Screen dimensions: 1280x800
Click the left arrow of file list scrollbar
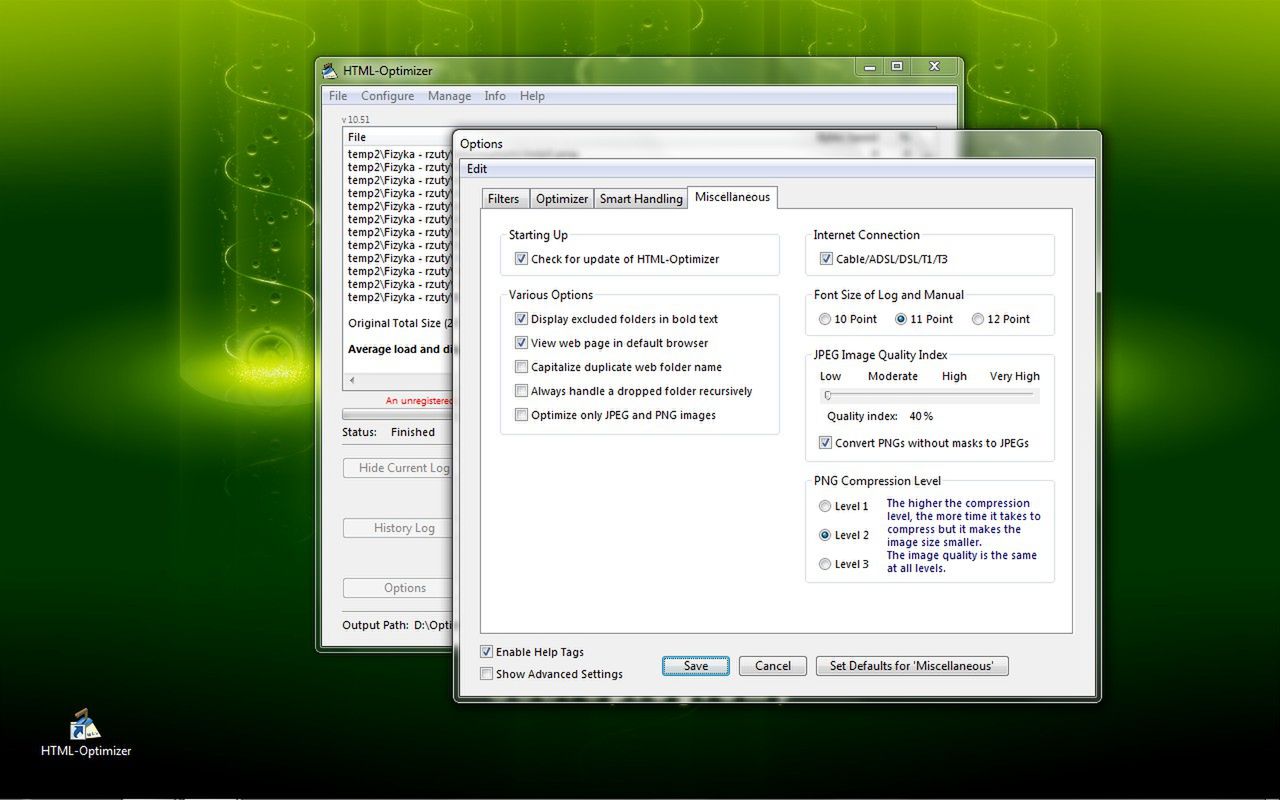[351, 381]
